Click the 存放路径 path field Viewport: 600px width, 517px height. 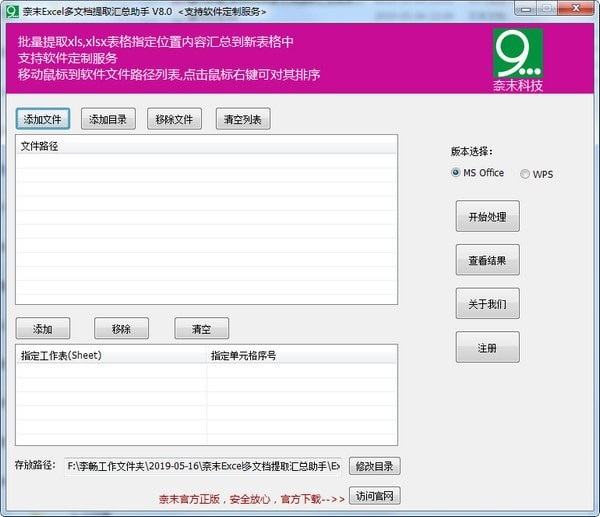pyautogui.click(x=203, y=466)
